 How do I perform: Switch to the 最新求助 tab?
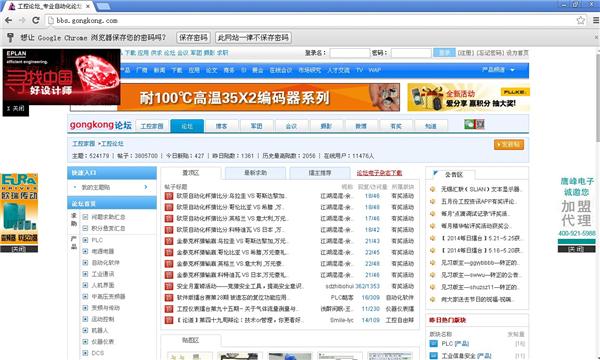[x=256, y=173]
